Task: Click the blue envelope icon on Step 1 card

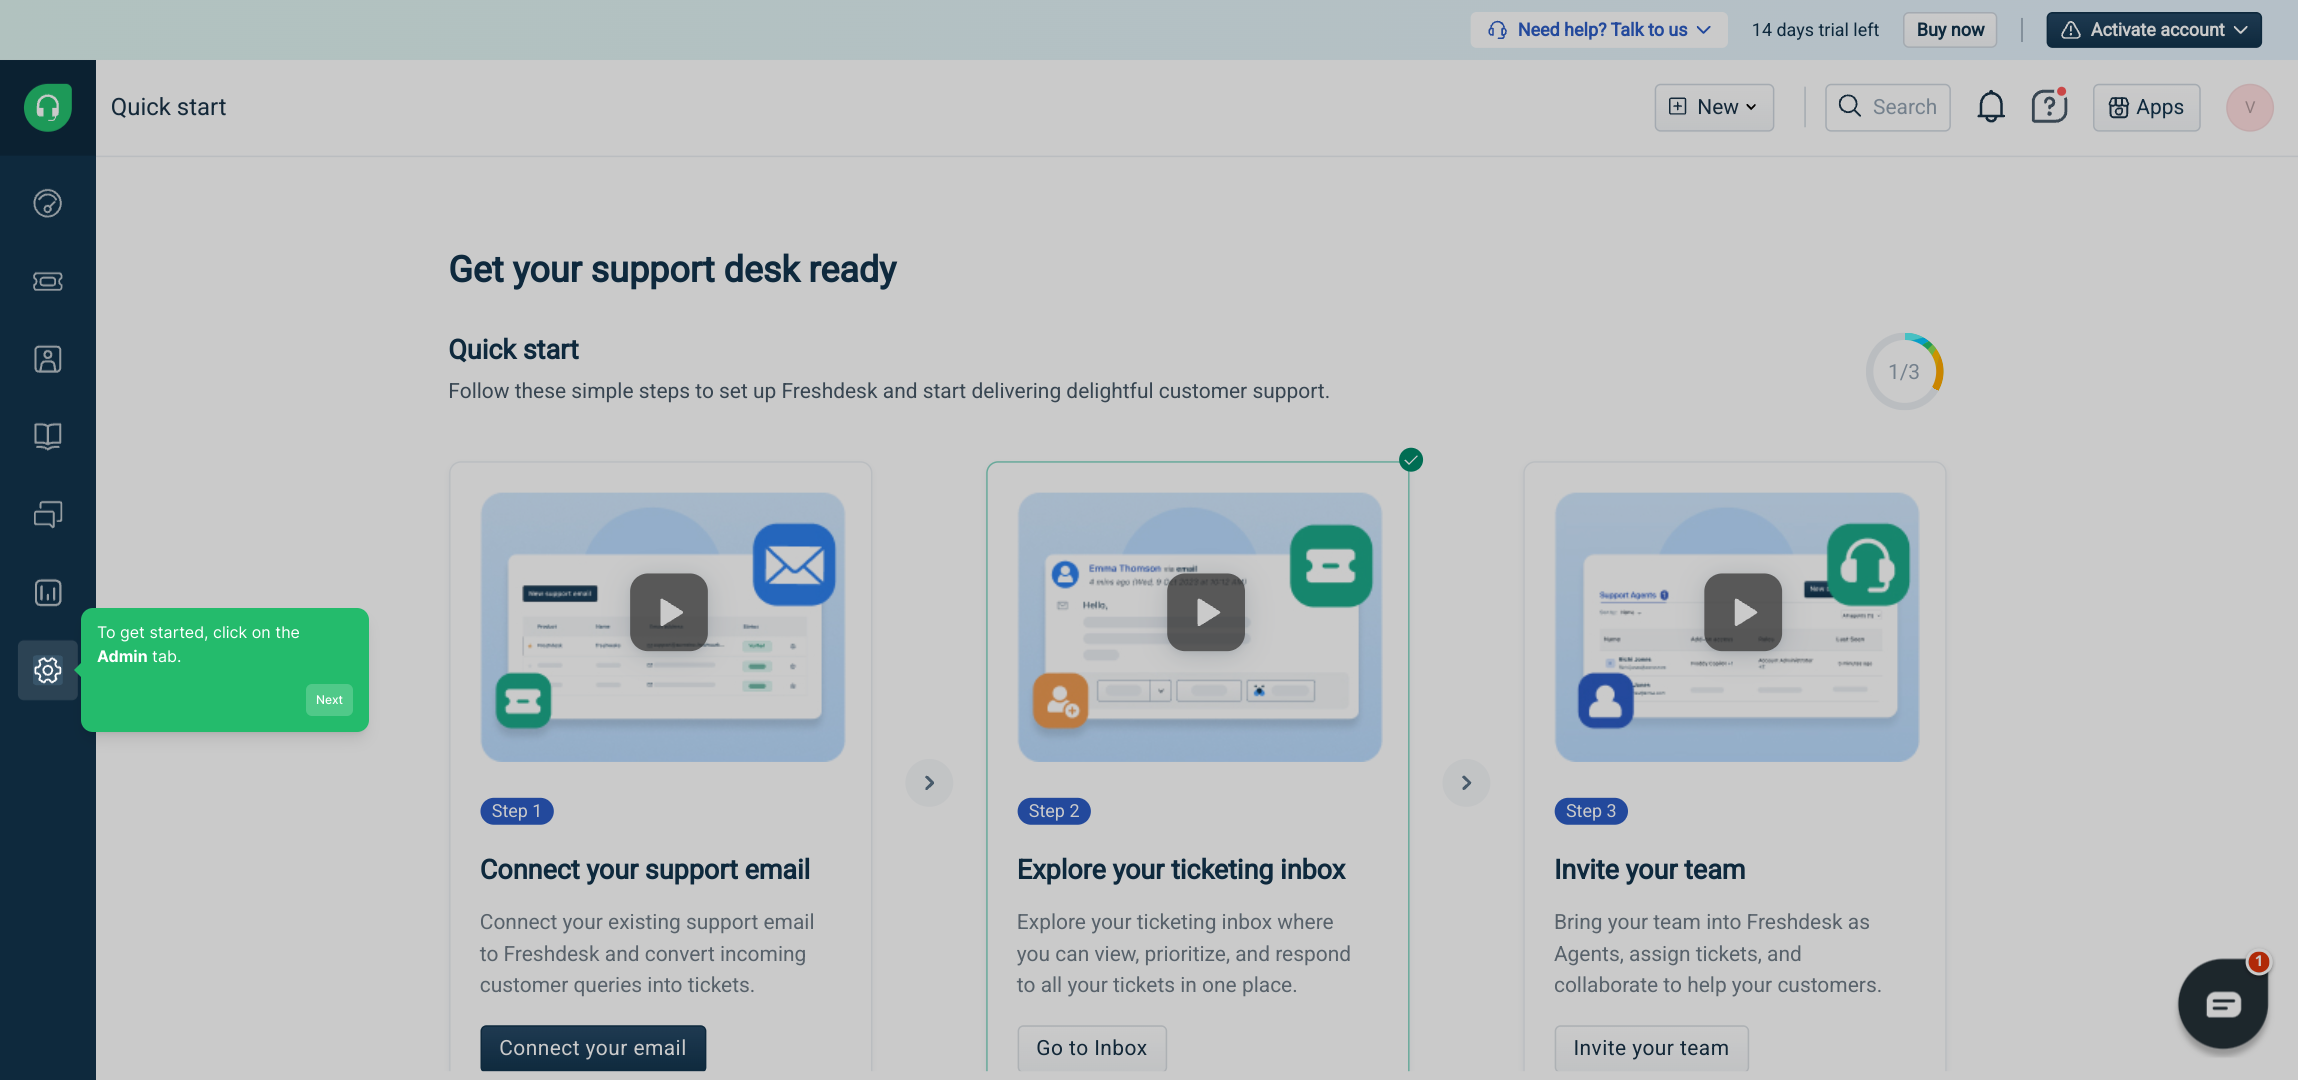Action: [x=794, y=565]
